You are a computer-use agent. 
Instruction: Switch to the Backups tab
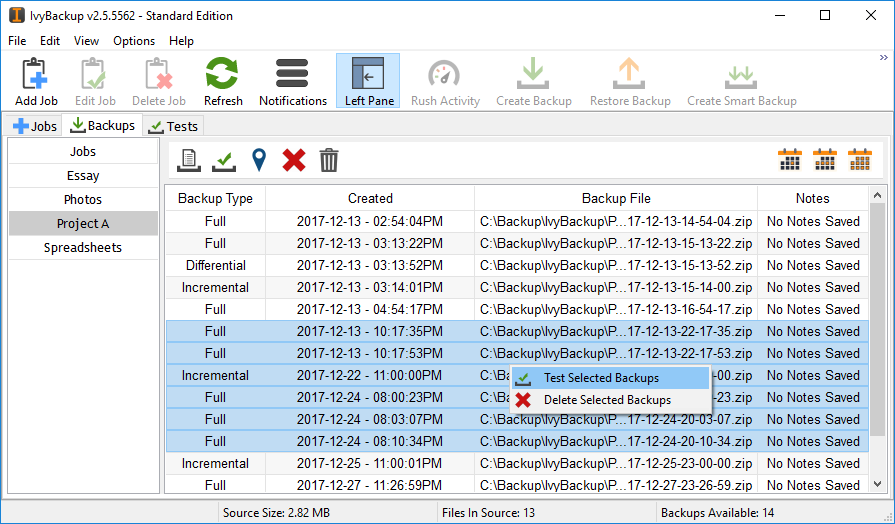coord(102,125)
